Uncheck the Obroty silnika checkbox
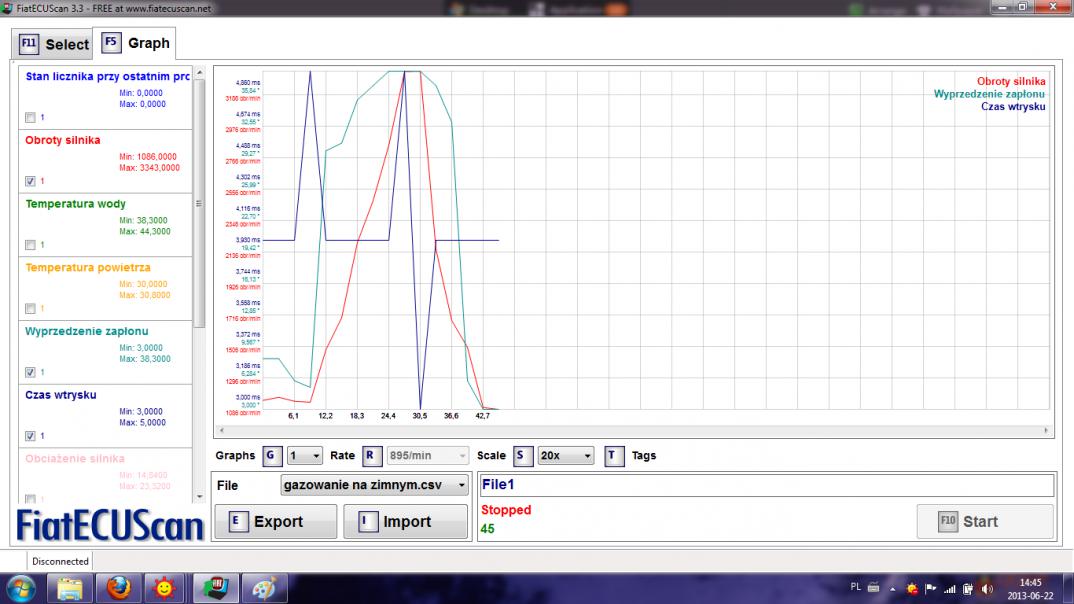The width and height of the screenshot is (1074, 604). pyautogui.click(x=30, y=181)
